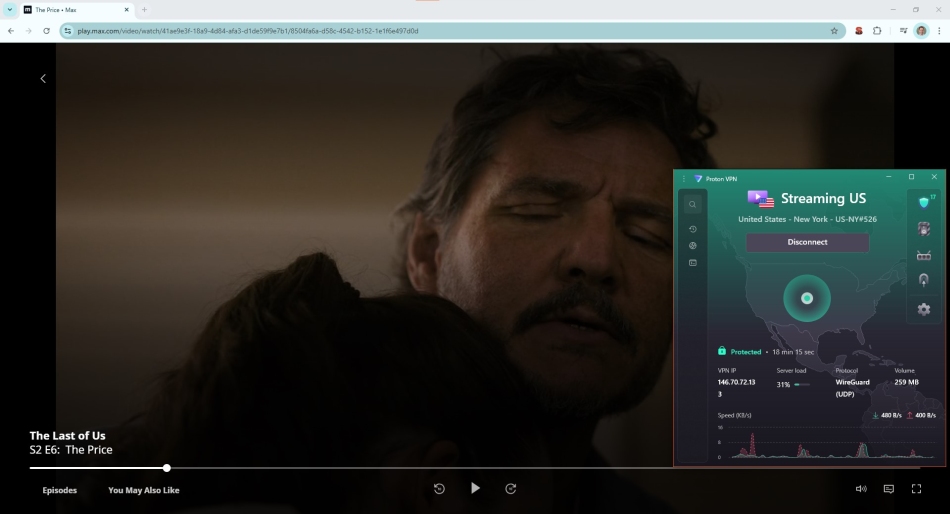Click the Proton VPN logo in title bar
Image resolution: width=950 pixels, height=514 pixels.
pos(698,179)
